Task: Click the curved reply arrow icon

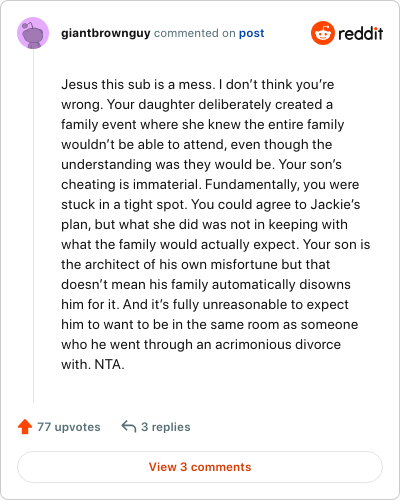Action: 129,427
